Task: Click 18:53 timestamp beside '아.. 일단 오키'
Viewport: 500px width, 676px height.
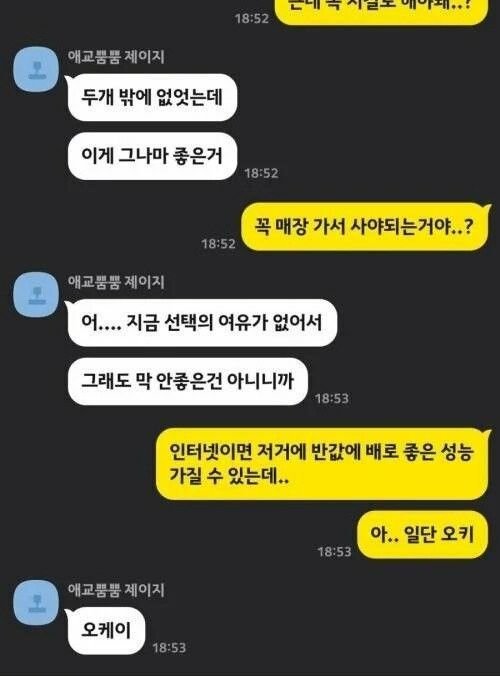Action: tap(334, 551)
